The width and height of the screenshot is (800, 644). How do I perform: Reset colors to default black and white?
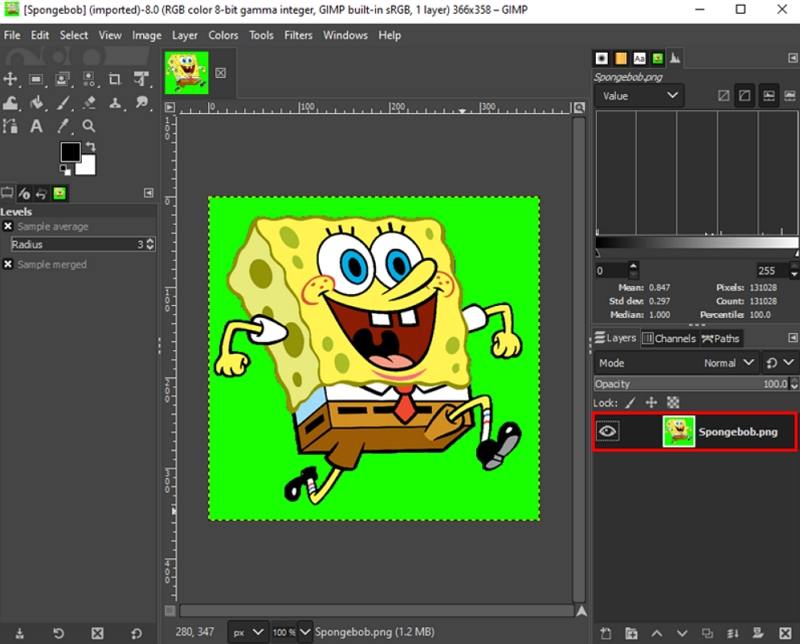(x=65, y=169)
